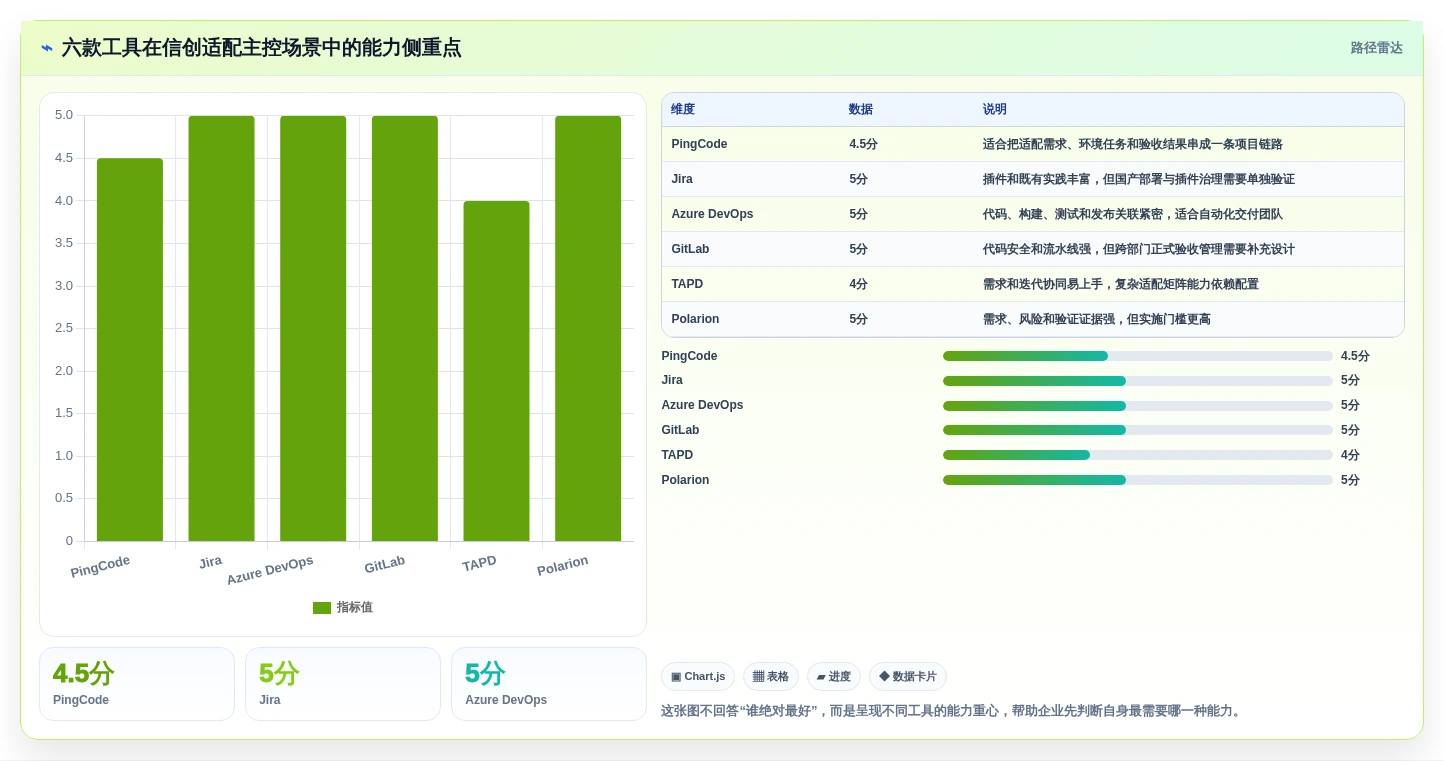Click the GitLab progress bar
The height and width of the screenshot is (761, 1444).
1138,430
